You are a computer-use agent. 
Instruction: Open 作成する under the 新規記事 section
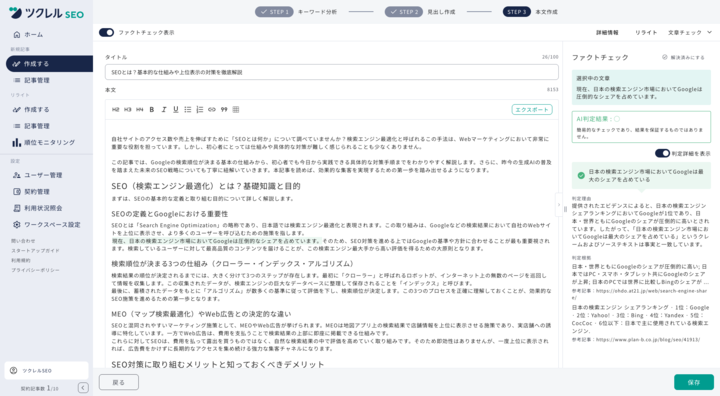click(49, 64)
